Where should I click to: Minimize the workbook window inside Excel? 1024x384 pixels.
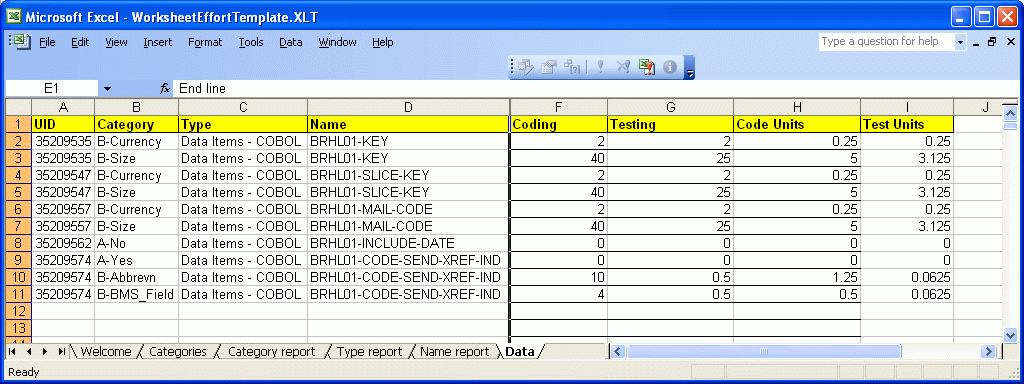coord(976,42)
